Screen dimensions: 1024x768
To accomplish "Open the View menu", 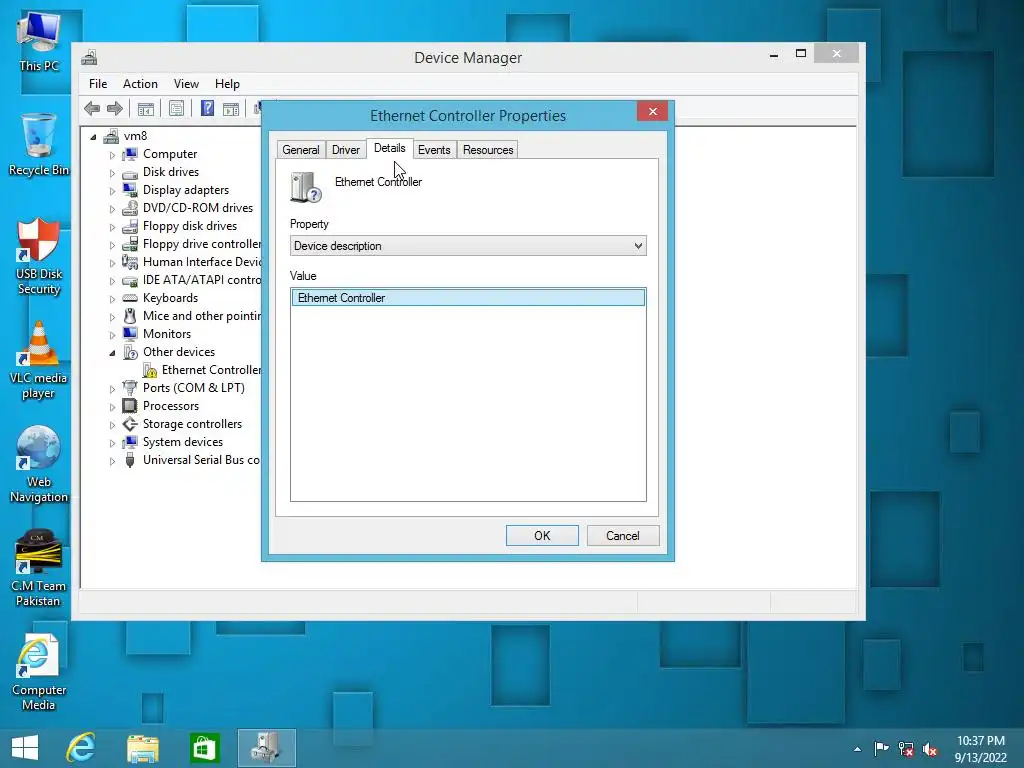I will (186, 84).
